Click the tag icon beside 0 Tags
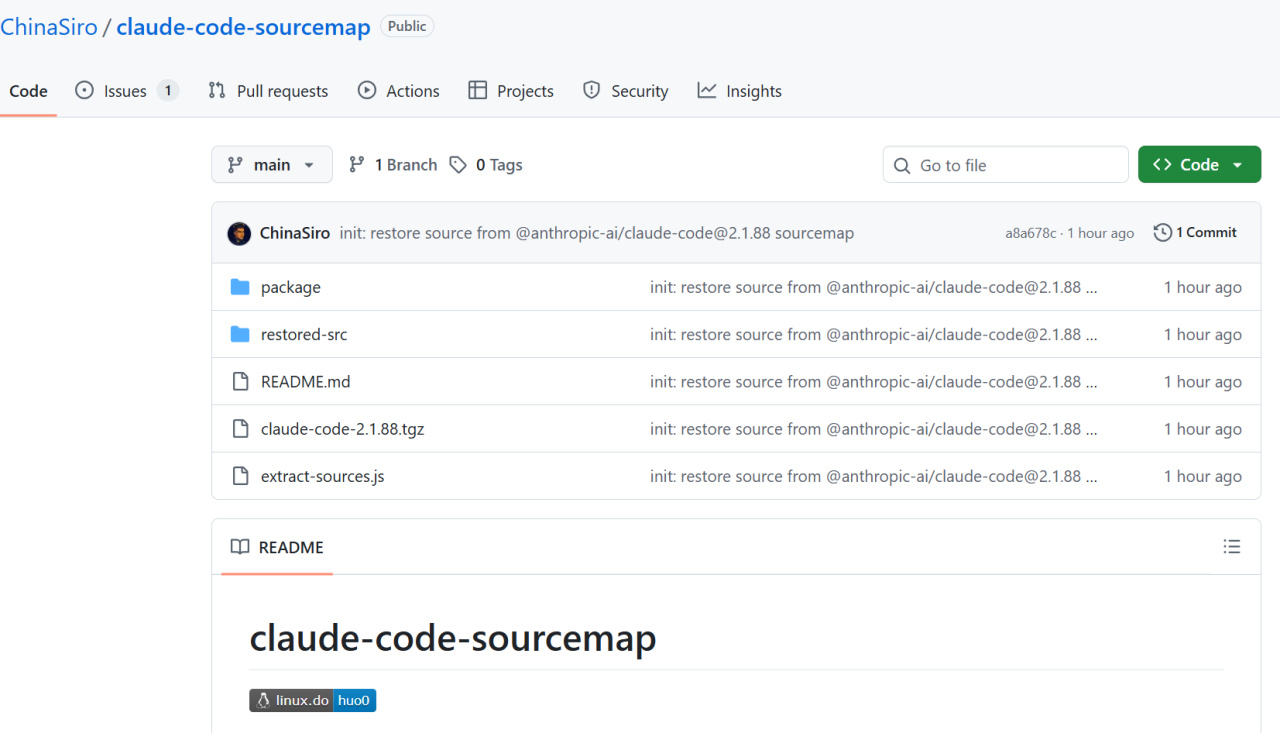Viewport: 1280px width, 733px height. click(458, 165)
